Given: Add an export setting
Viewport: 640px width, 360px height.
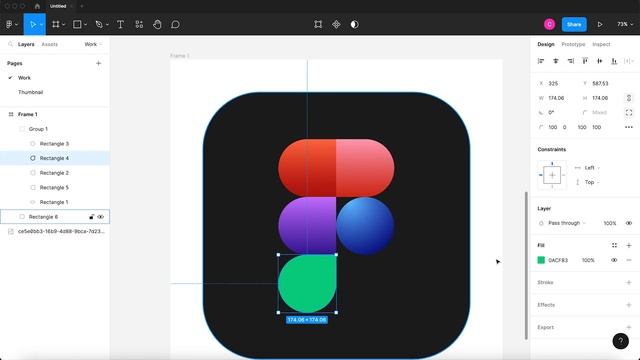Looking at the screenshot, I should [629, 327].
